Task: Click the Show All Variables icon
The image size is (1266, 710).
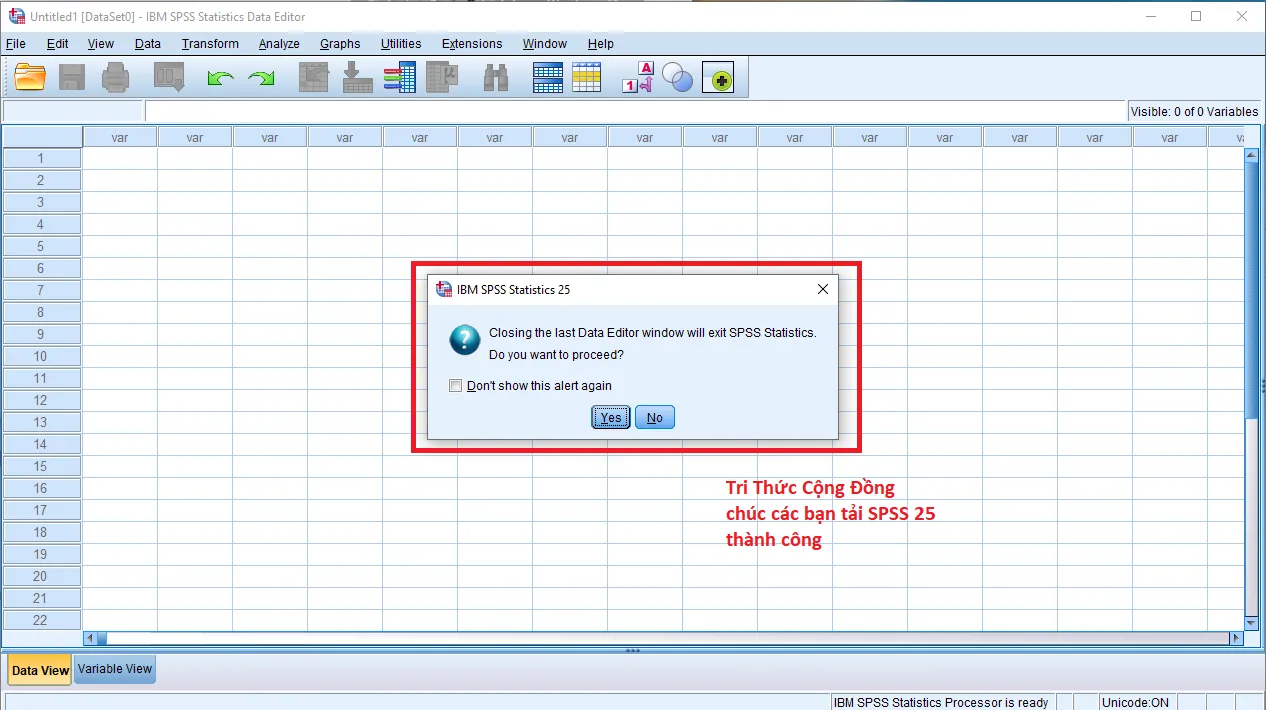Action: pos(719,77)
